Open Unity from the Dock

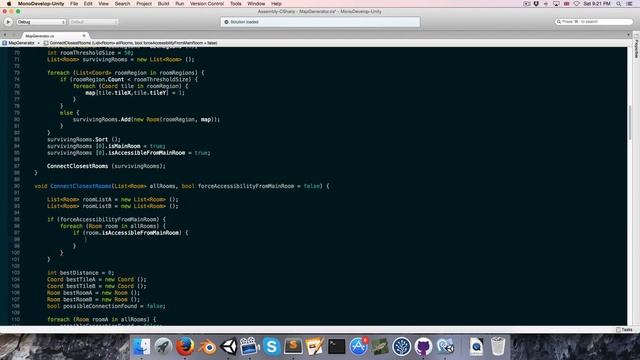pyautogui.click(x=229, y=347)
